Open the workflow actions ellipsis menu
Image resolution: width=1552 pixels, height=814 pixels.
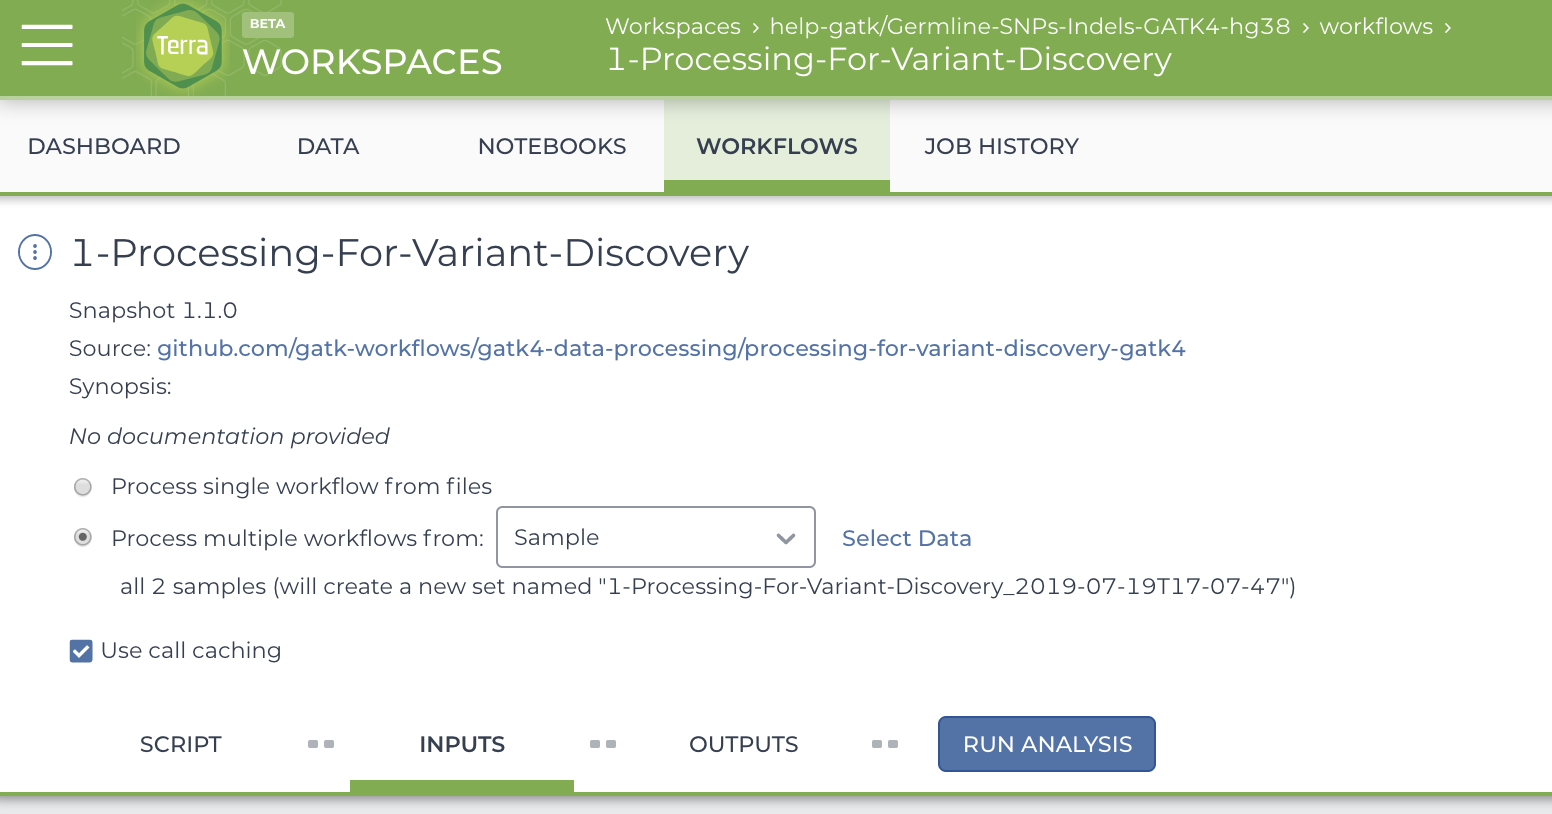pos(35,252)
